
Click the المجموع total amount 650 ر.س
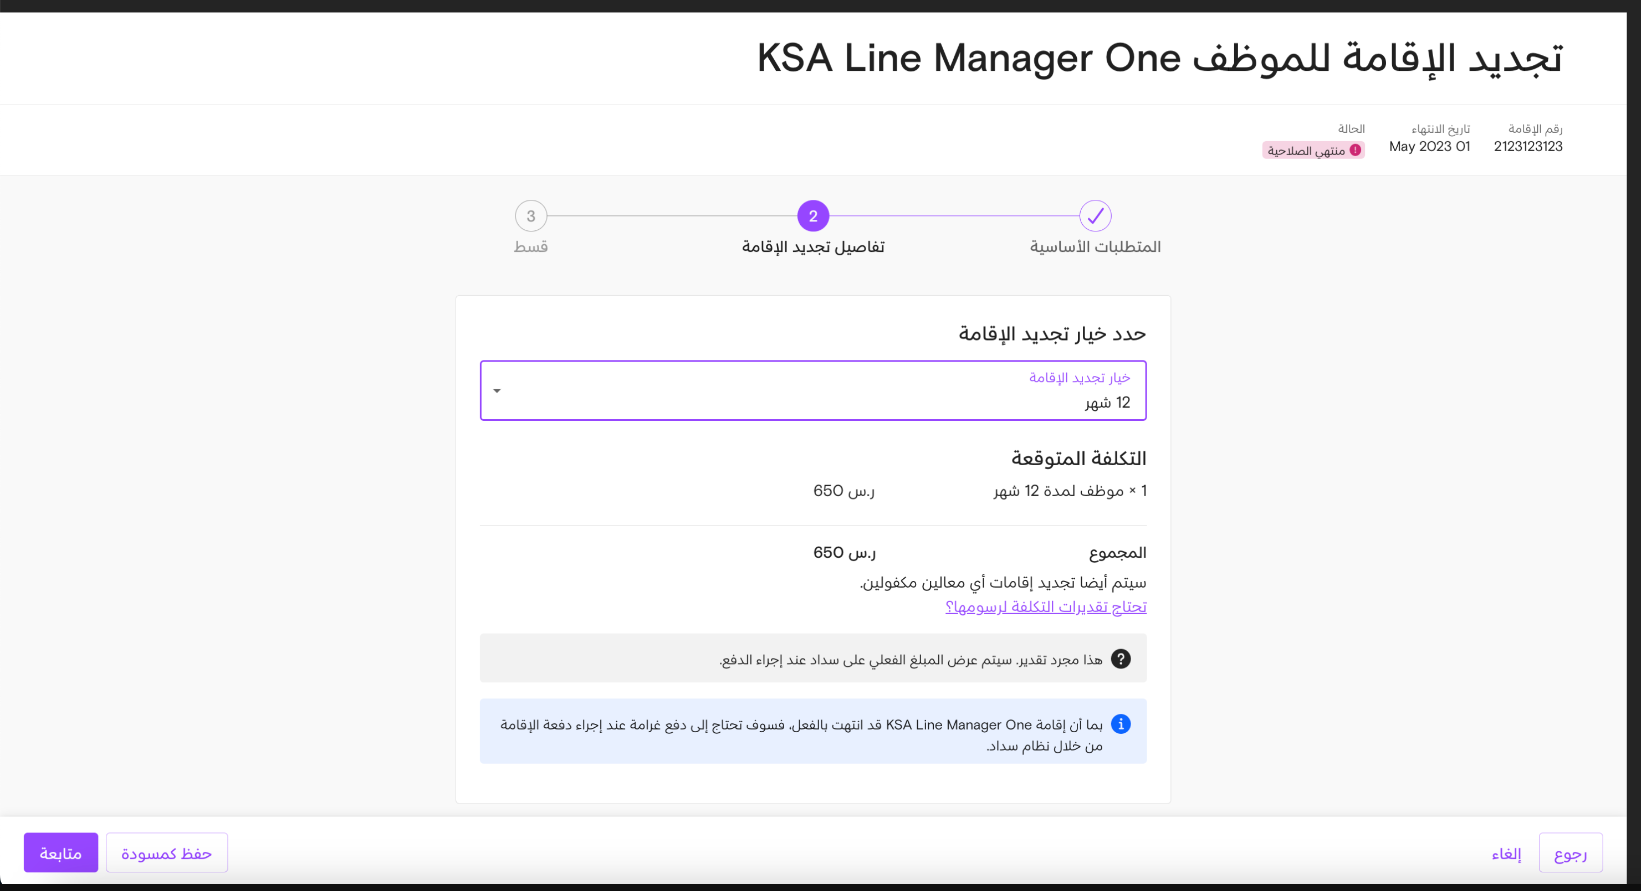click(844, 552)
